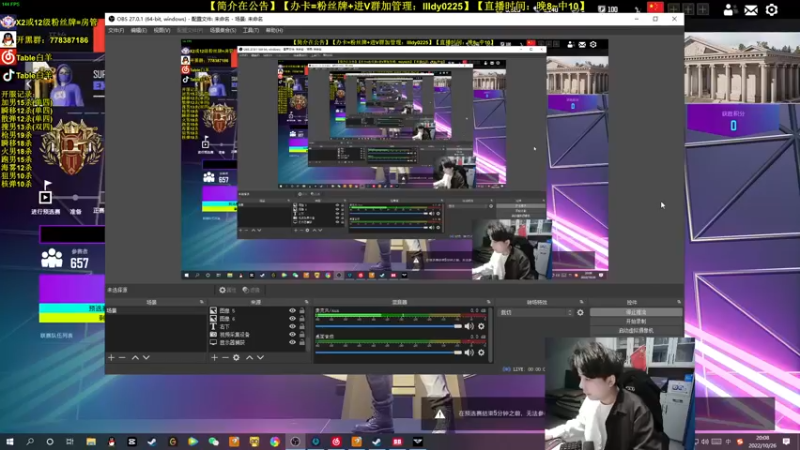800x450 pixels.
Task: Open the 帮助(H) menu in OBS
Action: [274, 31]
